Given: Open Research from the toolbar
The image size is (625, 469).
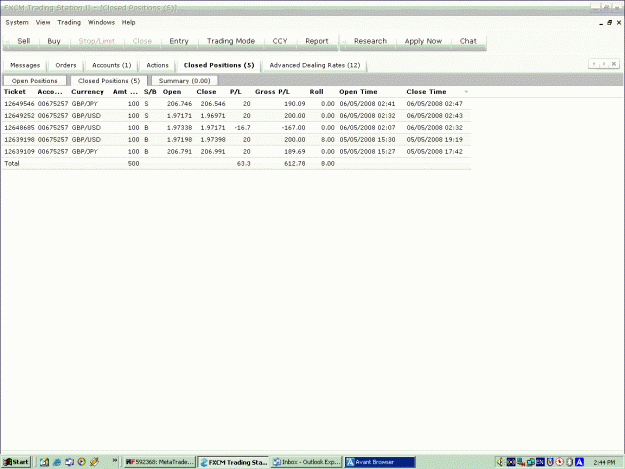Looking at the screenshot, I should point(370,41).
